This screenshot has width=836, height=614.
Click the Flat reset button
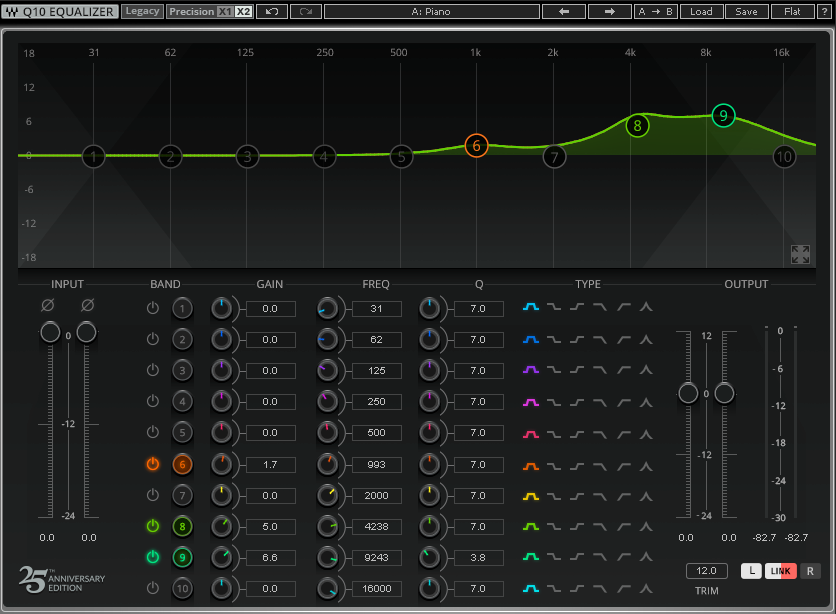pyautogui.click(x=792, y=11)
